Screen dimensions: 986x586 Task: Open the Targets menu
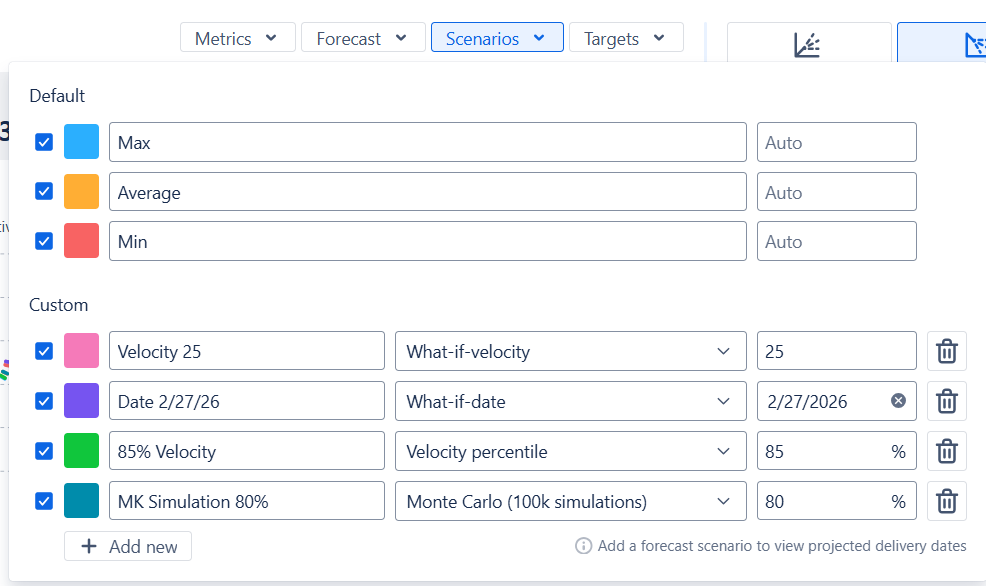coord(626,37)
